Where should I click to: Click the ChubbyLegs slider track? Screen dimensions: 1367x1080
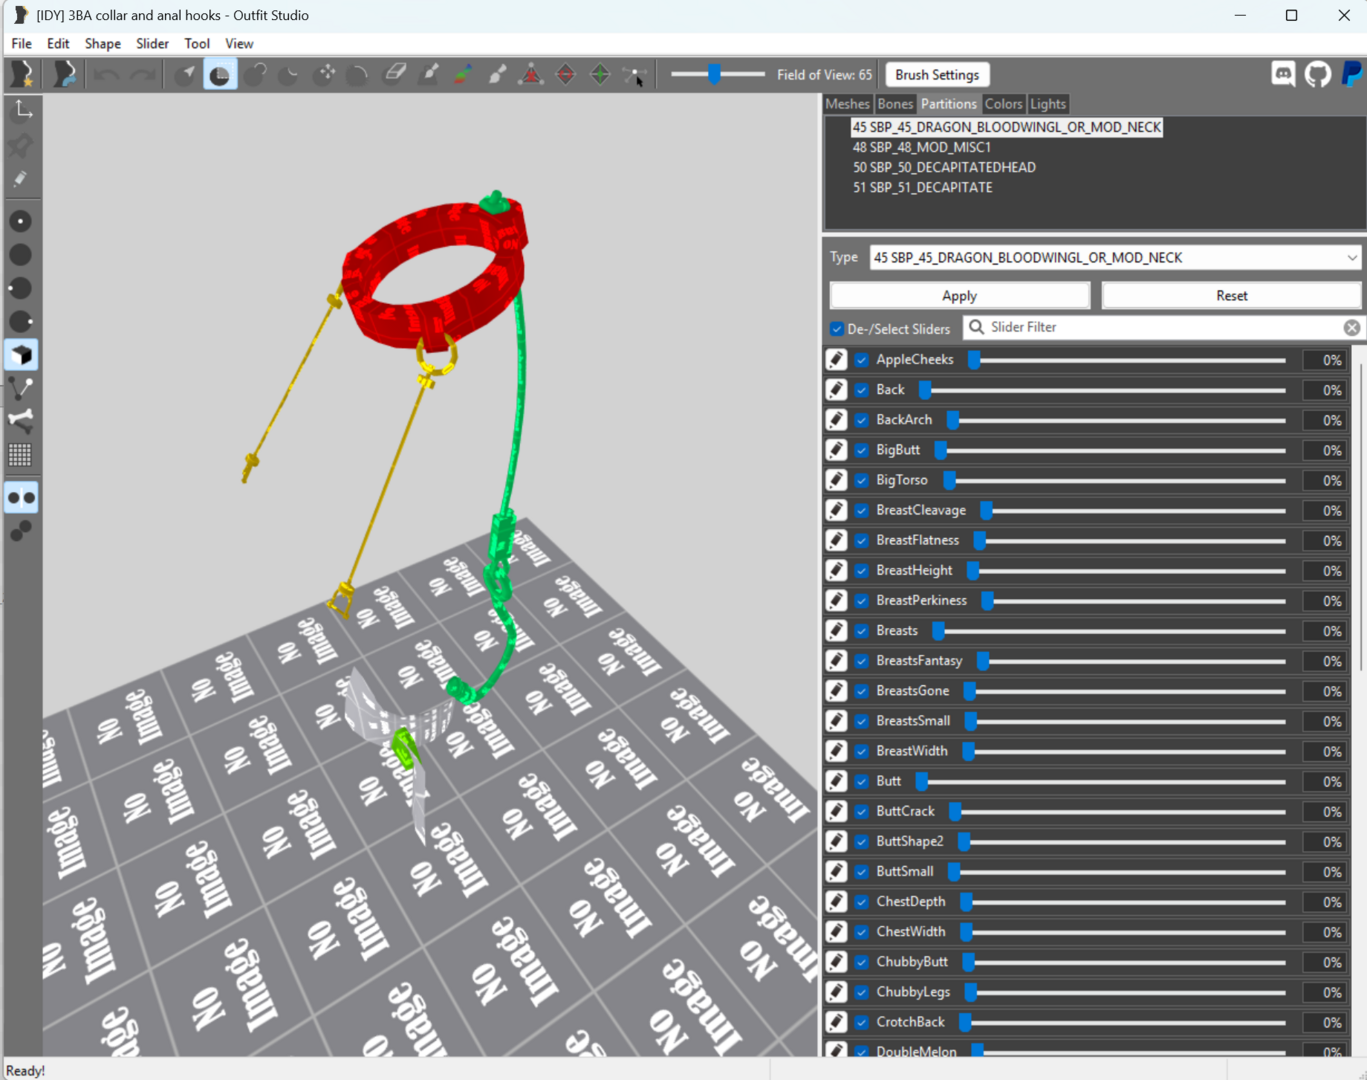(1126, 992)
